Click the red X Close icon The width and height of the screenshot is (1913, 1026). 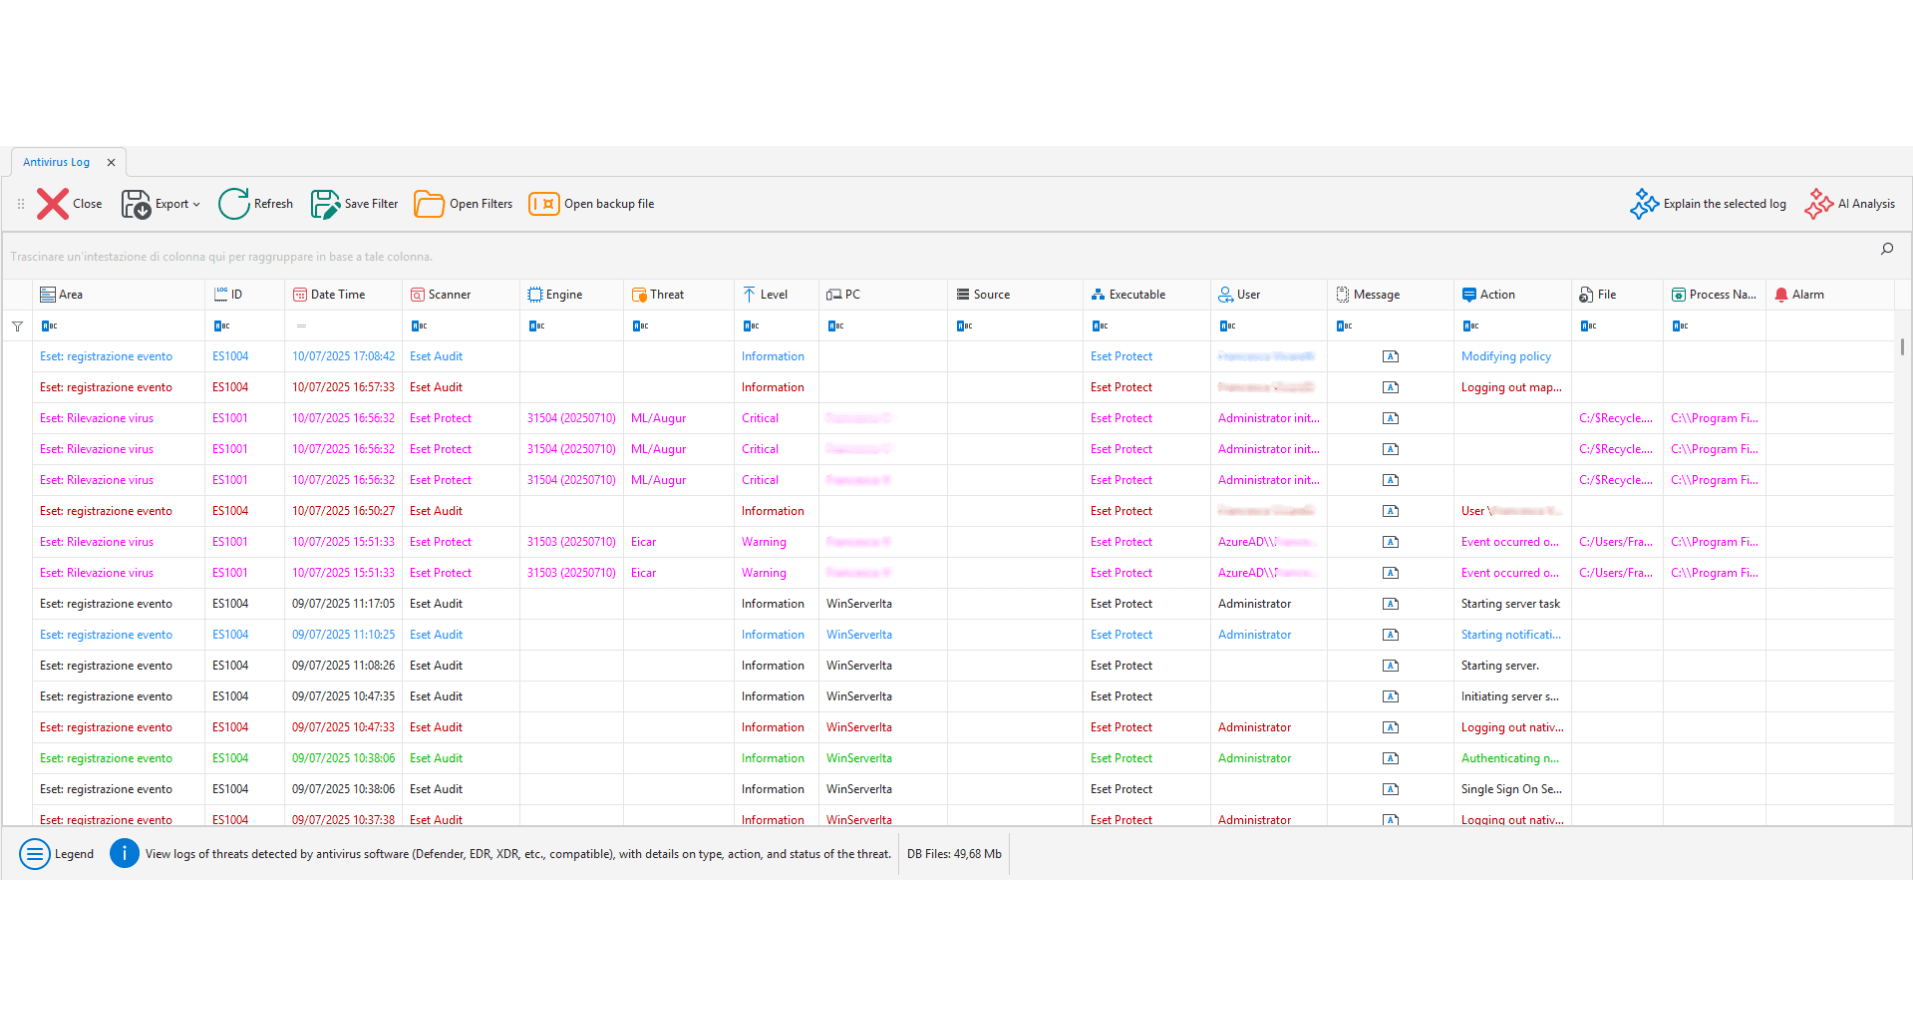(x=53, y=204)
